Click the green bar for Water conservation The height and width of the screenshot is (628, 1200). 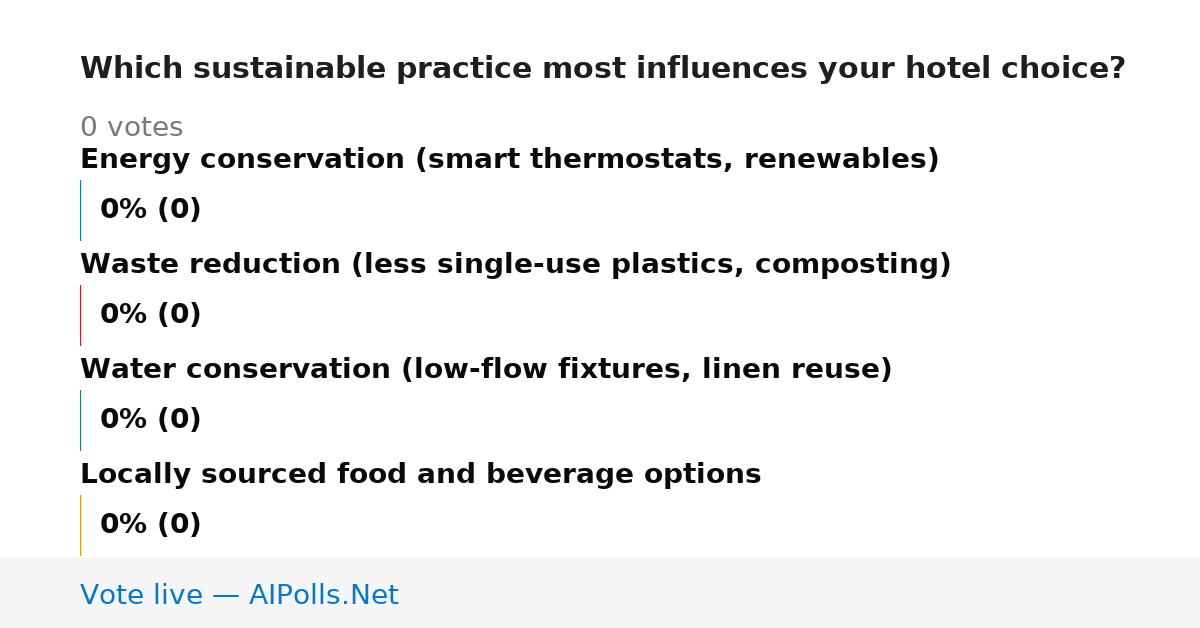(x=80, y=420)
